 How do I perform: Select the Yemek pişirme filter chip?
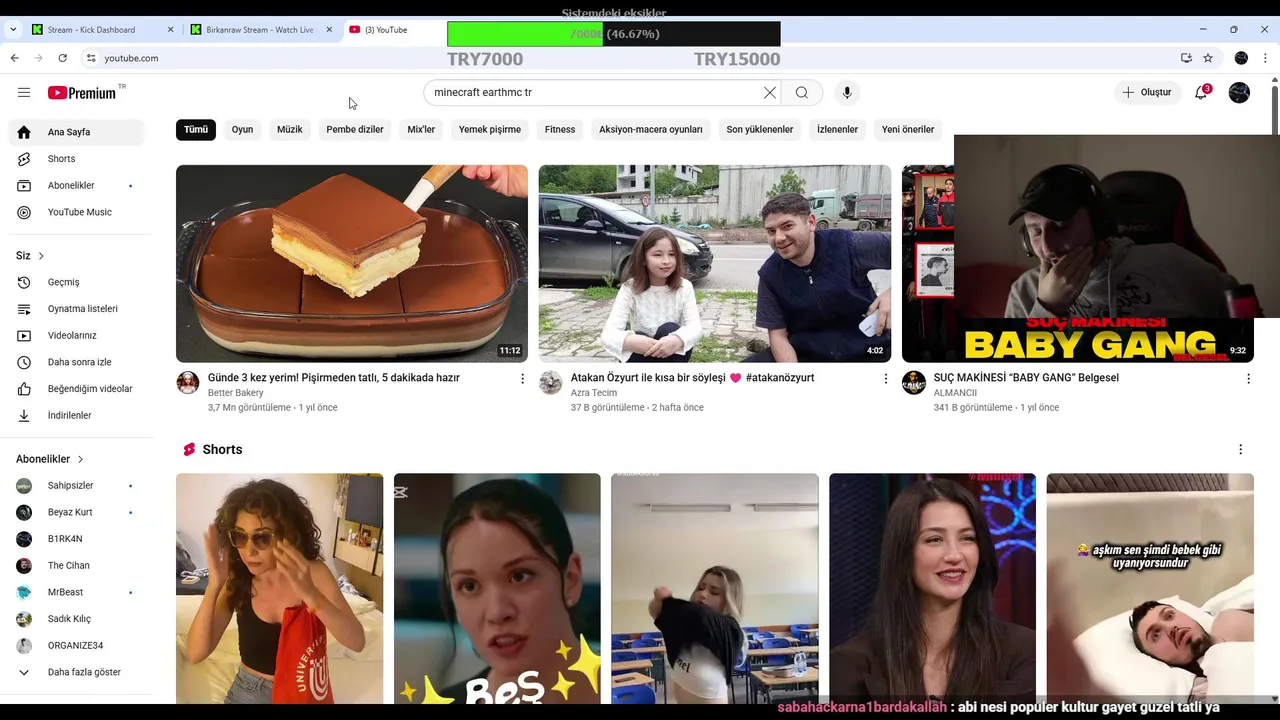point(490,130)
